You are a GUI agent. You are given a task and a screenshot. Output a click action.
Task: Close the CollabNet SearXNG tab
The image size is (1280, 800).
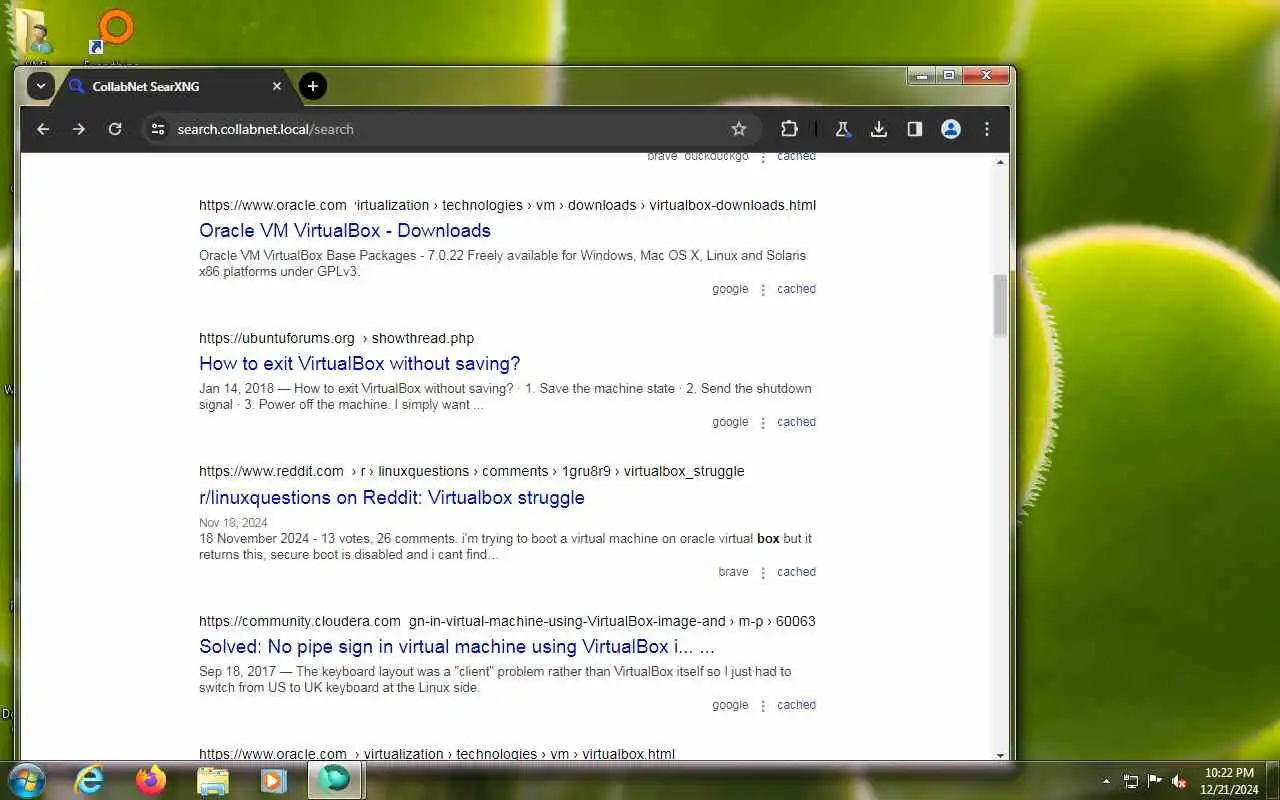tap(277, 86)
